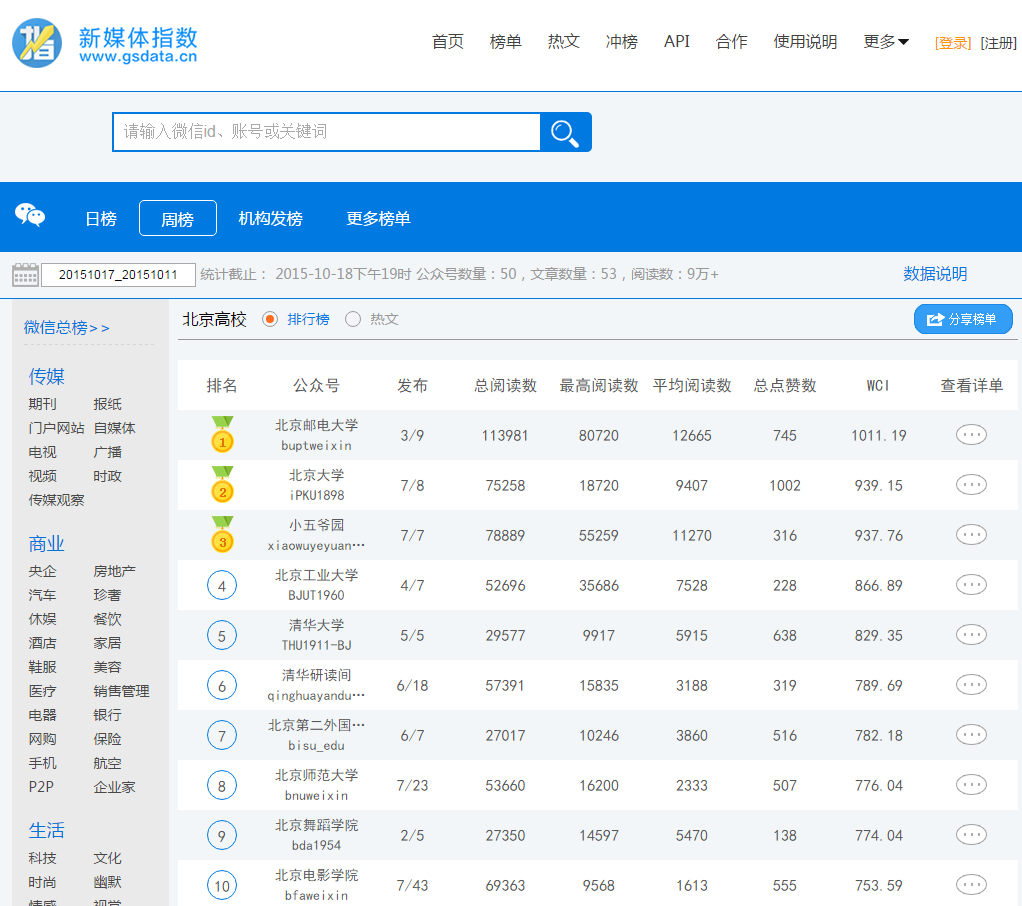Open details for 清华研读间 row
The width and height of the screenshot is (1022, 906).
coord(971,685)
